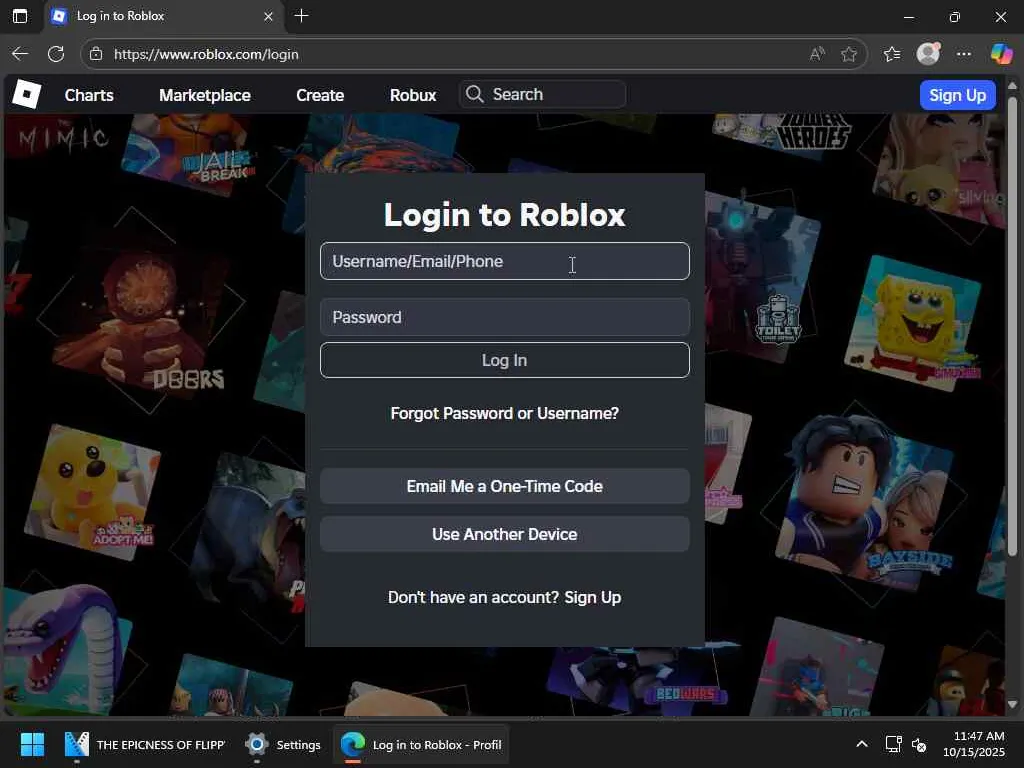1024x768 pixels.
Task: Click the blue Sign Up button
Action: [957, 95]
